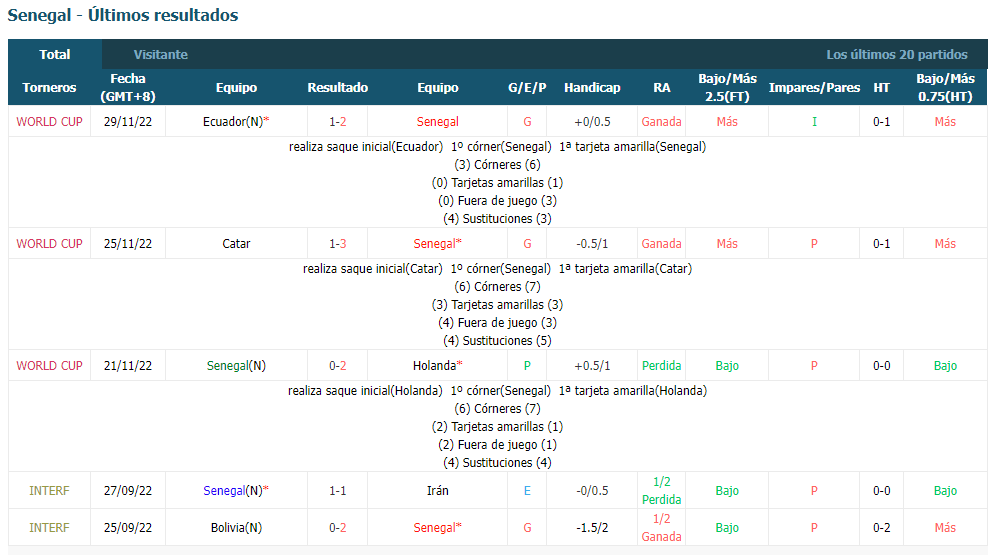Click the Bajo/Más 2.5(FT) column header
Screen dimensions: 997x555
pos(727,88)
